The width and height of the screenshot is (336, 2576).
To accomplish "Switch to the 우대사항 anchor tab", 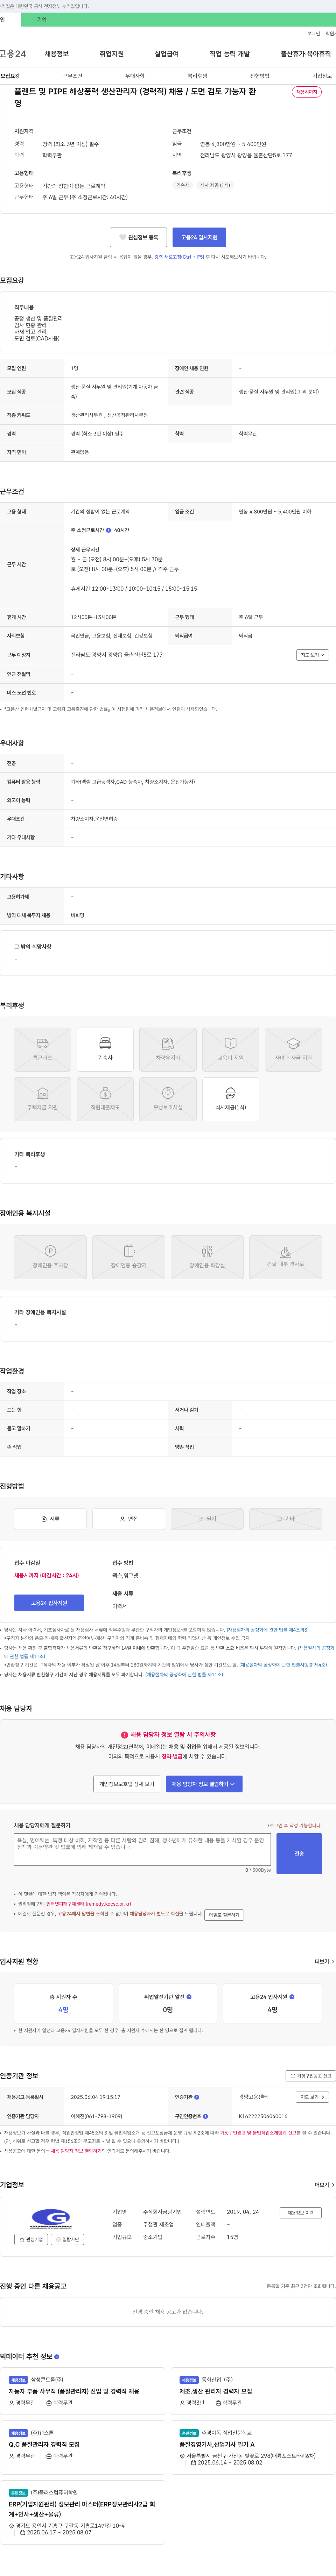I will coord(135,76).
